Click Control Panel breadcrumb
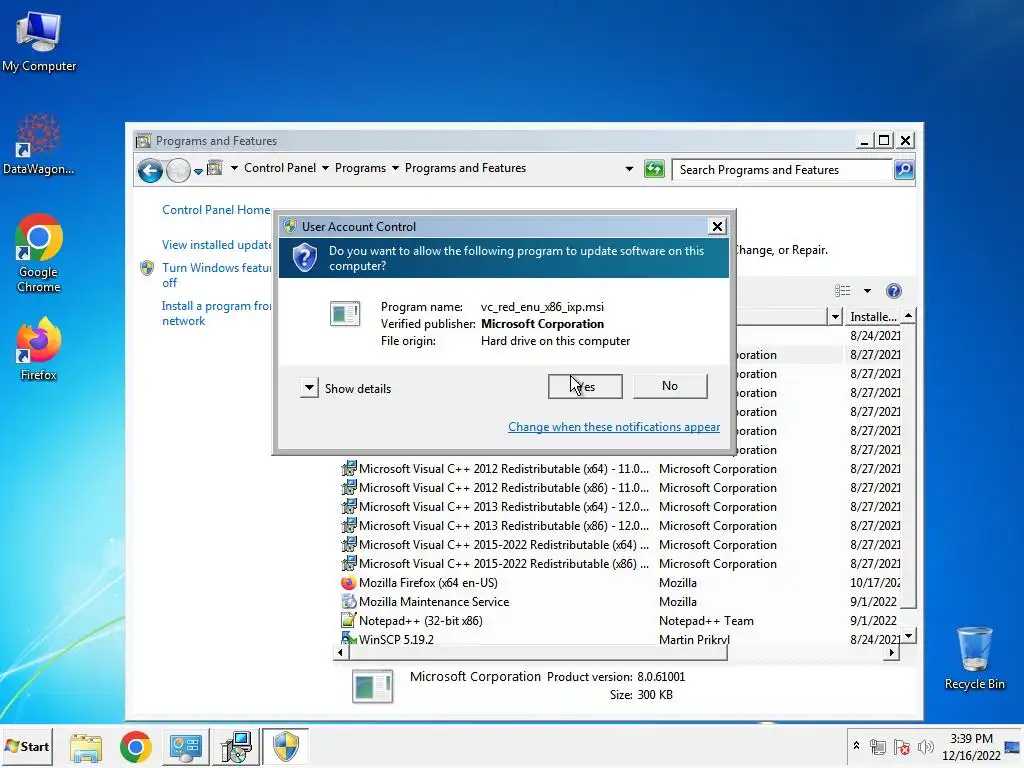The width and height of the screenshot is (1024, 768). (x=280, y=168)
